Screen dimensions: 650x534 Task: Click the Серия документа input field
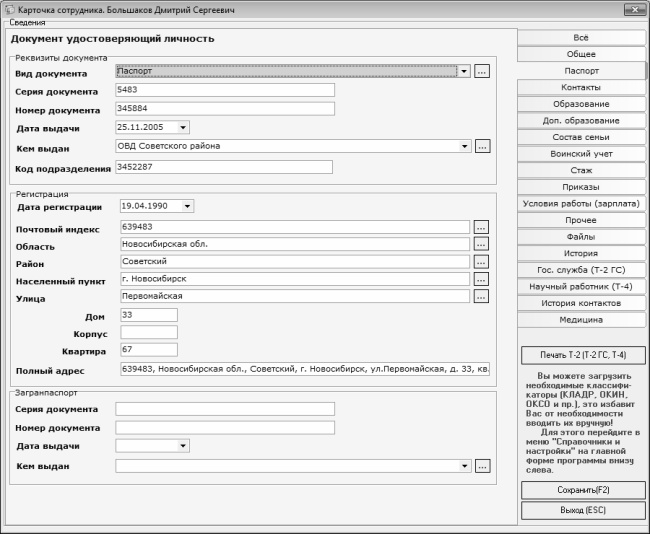pyautogui.click(x=224, y=90)
